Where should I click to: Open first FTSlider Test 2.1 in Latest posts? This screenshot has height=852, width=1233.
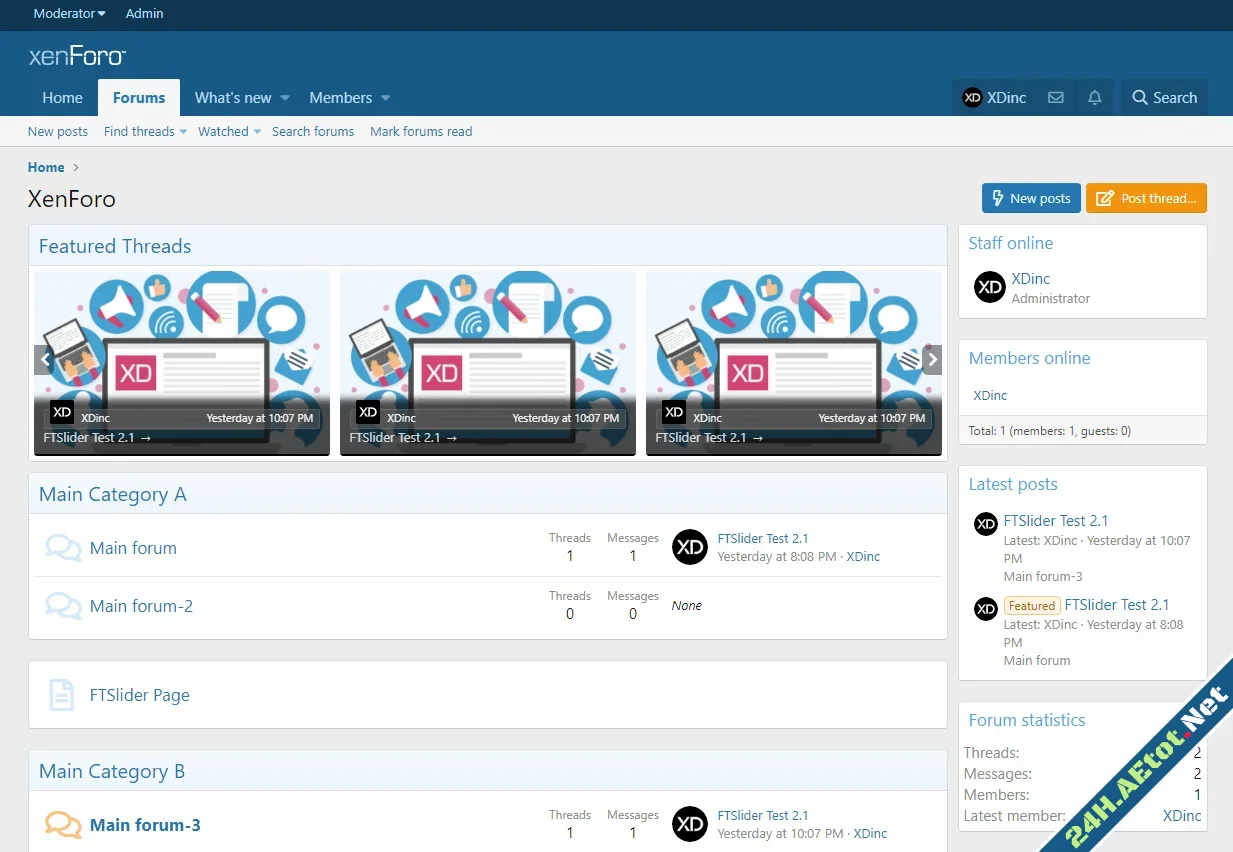pyautogui.click(x=1056, y=521)
